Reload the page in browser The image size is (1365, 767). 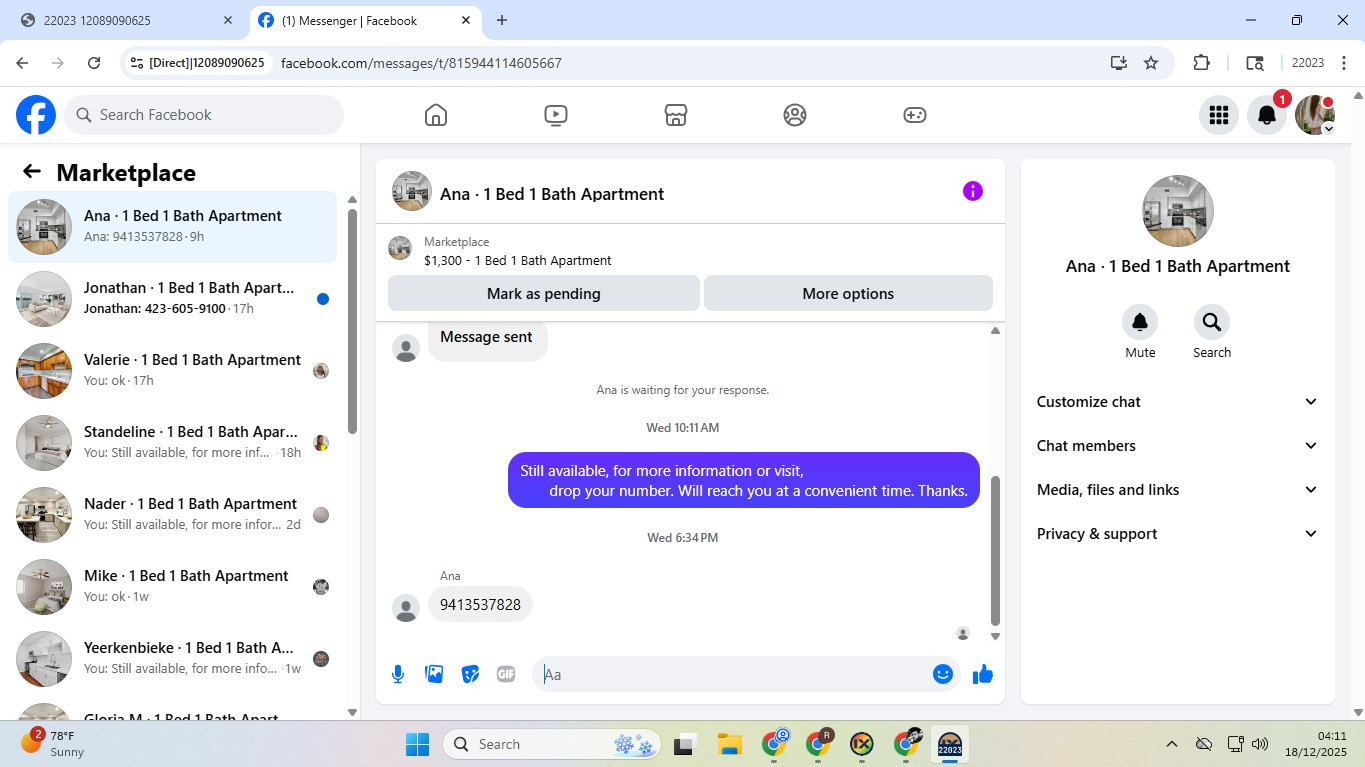[x=94, y=63]
